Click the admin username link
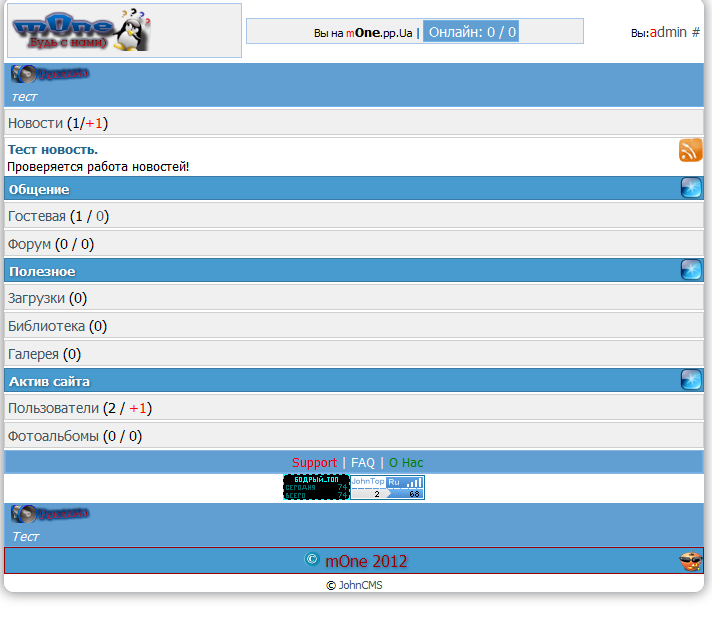Screen dimensions: 712x618 click(x=668, y=32)
